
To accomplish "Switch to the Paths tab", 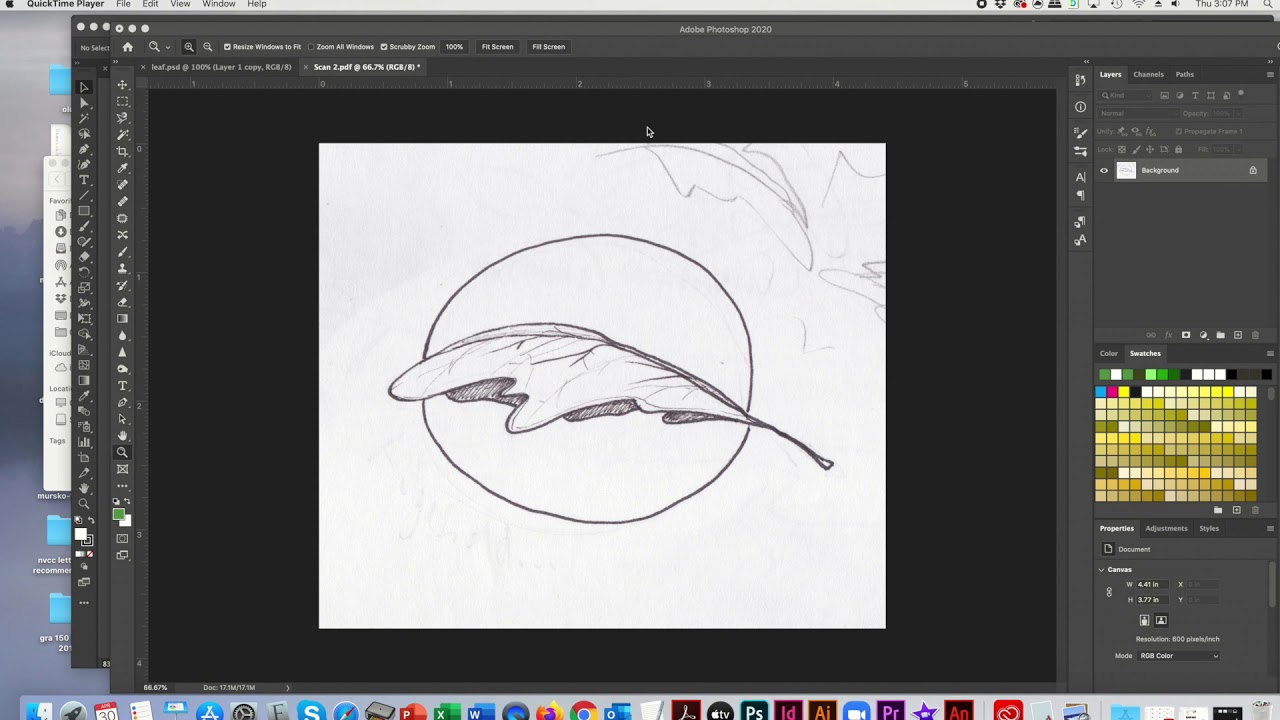I will click(1185, 74).
